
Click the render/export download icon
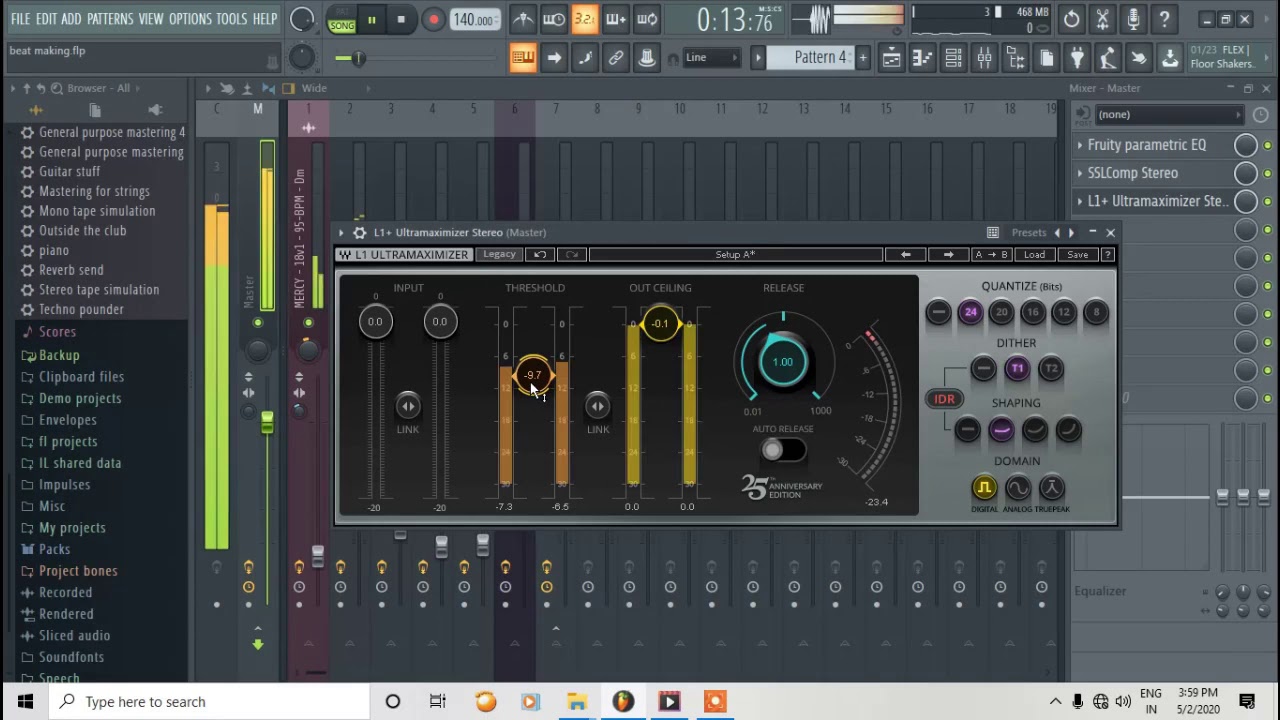coord(1169,58)
